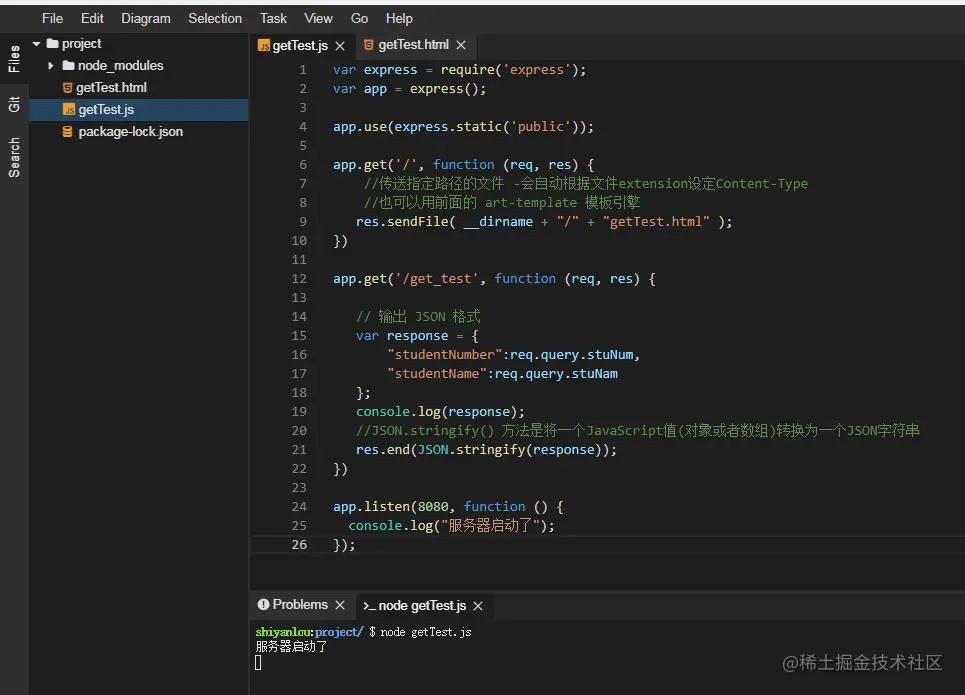Screen dimensions: 965x695
Task: Open the Problems panel tab
Action: pos(300,605)
